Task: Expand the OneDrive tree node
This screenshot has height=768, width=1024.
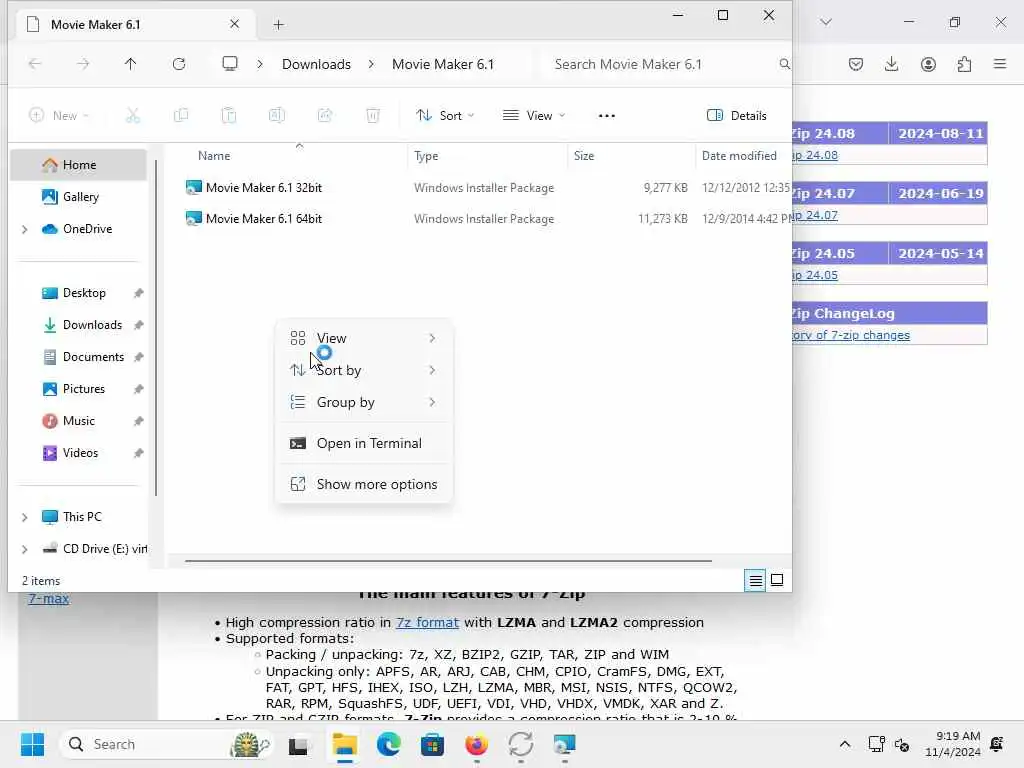Action: [x=25, y=229]
